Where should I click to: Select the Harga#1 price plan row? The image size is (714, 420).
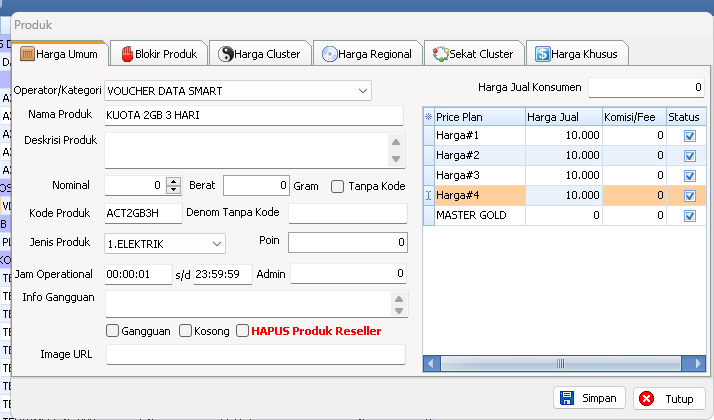coord(565,136)
